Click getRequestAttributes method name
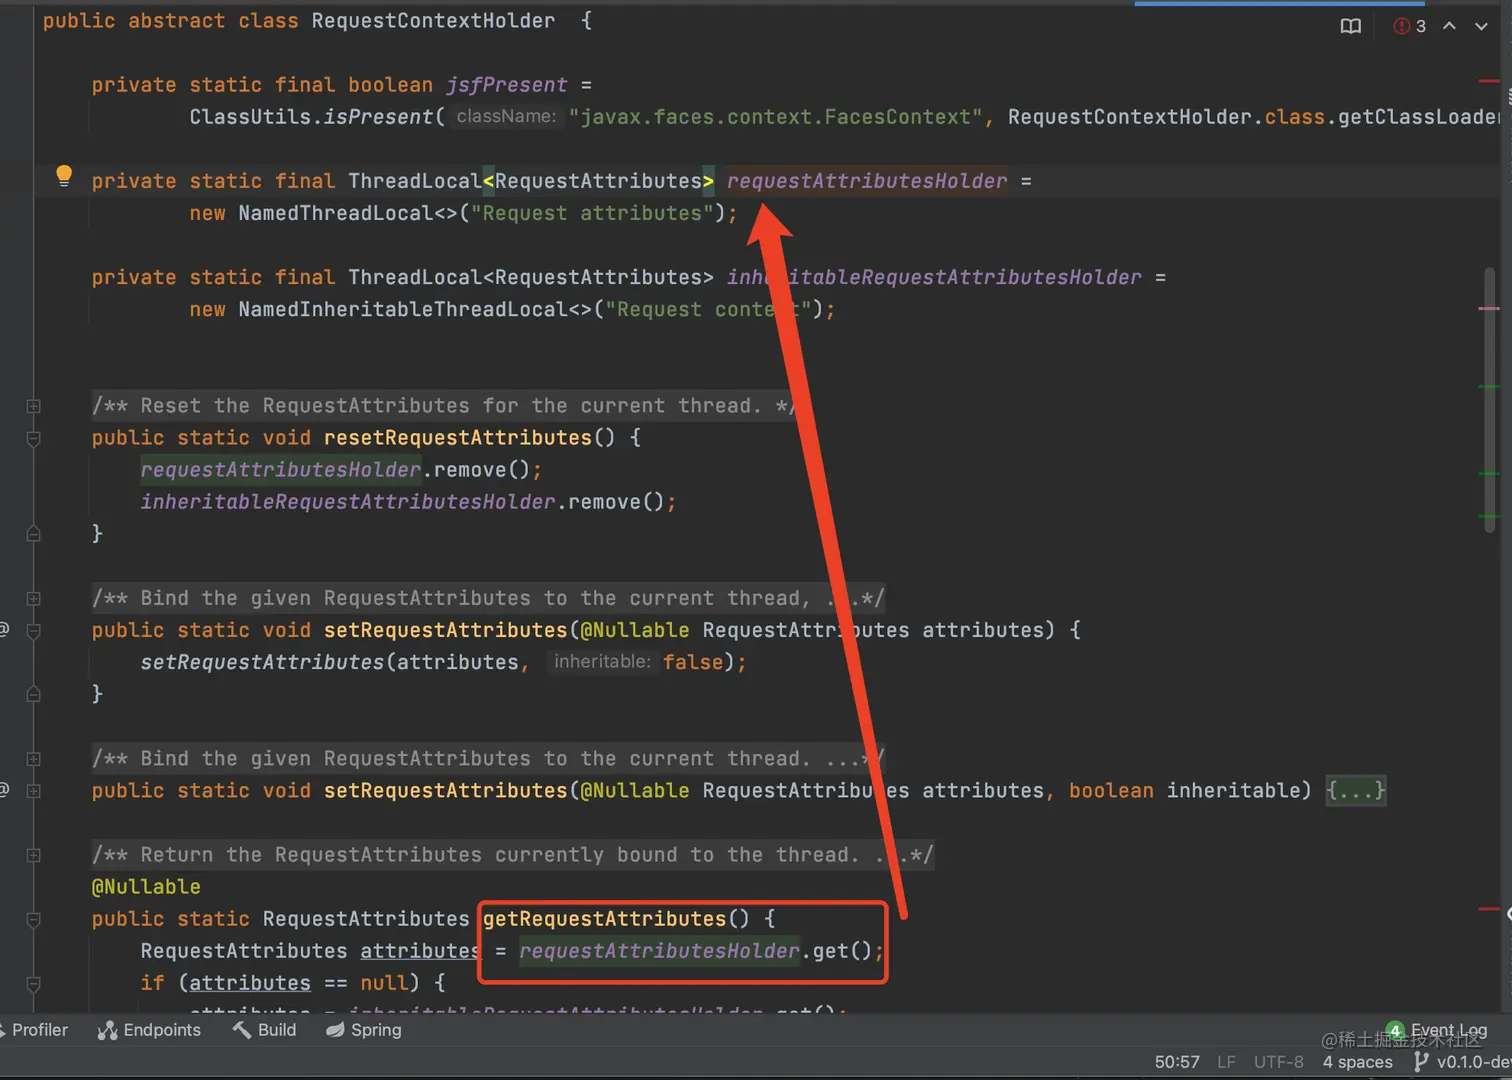 [605, 919]
